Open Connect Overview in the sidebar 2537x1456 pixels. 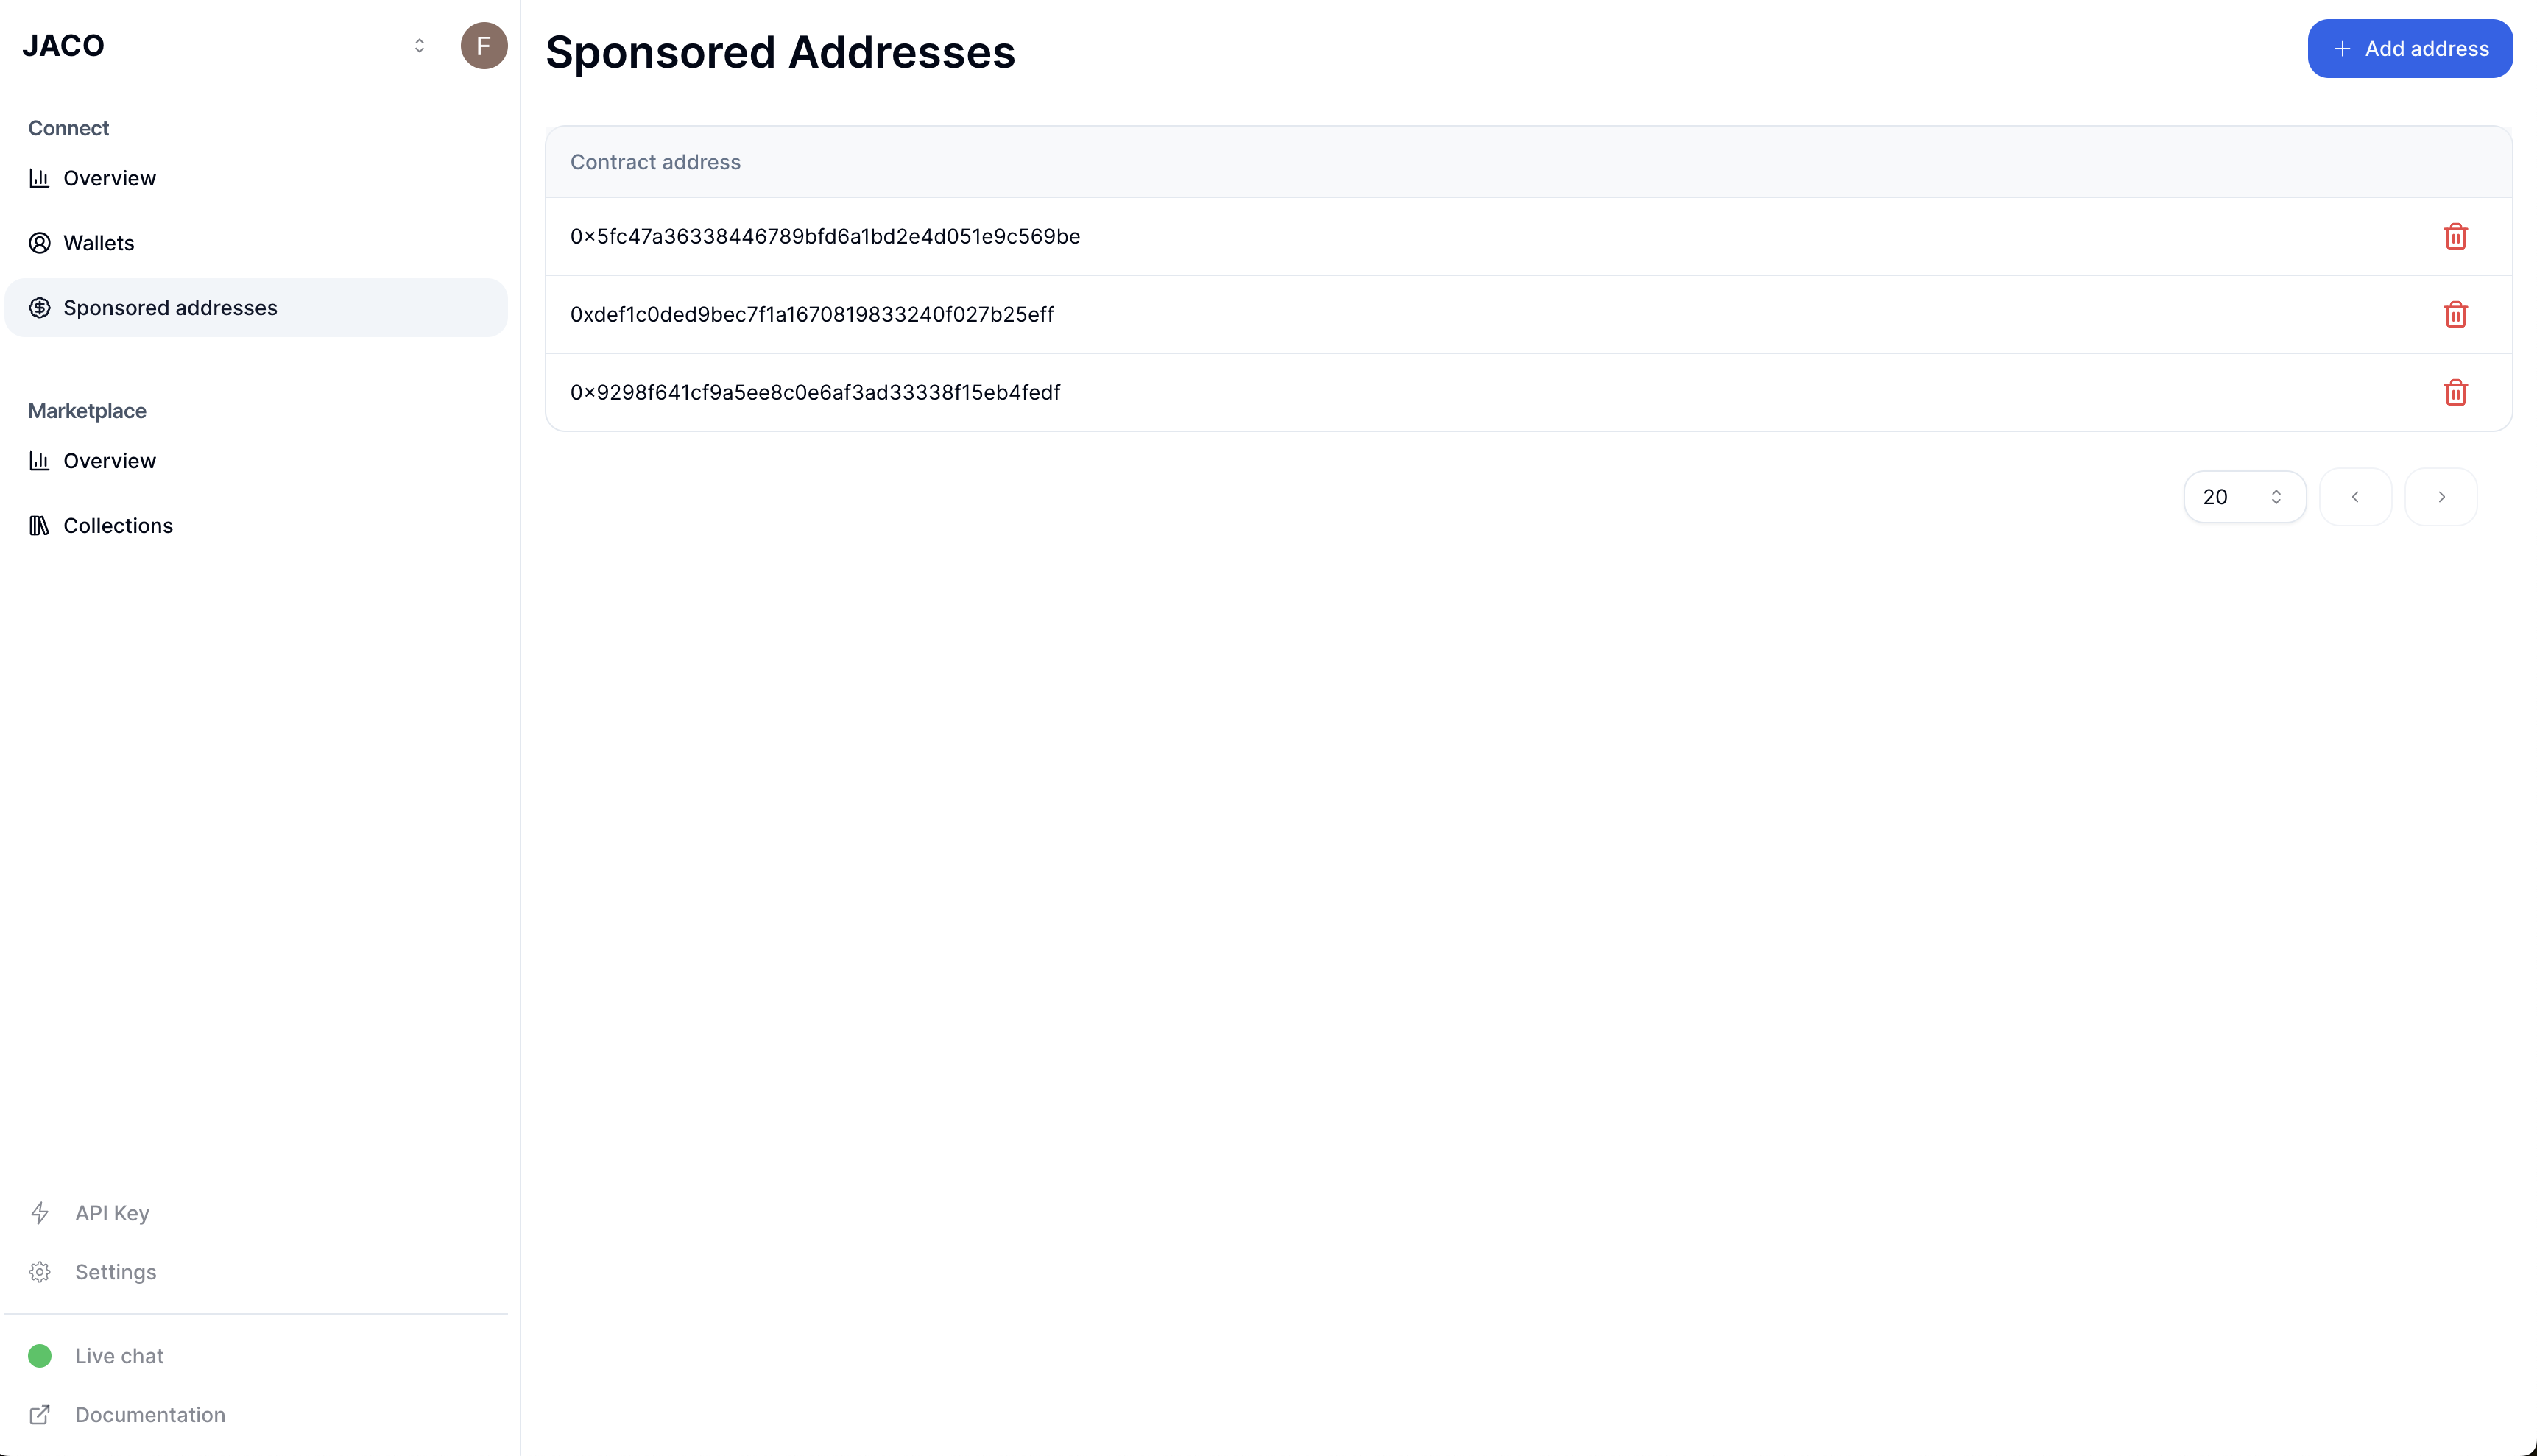[x=110, y=179]
